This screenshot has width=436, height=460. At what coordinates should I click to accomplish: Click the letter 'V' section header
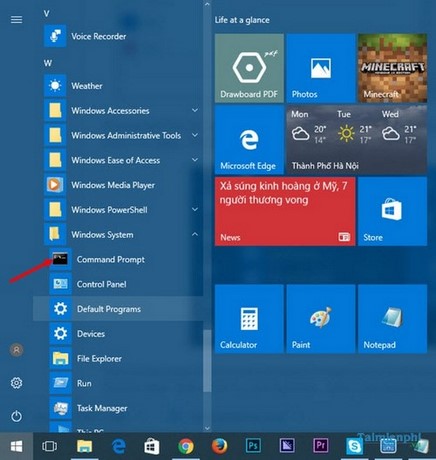pyautogui.click(x=47, y=13)
